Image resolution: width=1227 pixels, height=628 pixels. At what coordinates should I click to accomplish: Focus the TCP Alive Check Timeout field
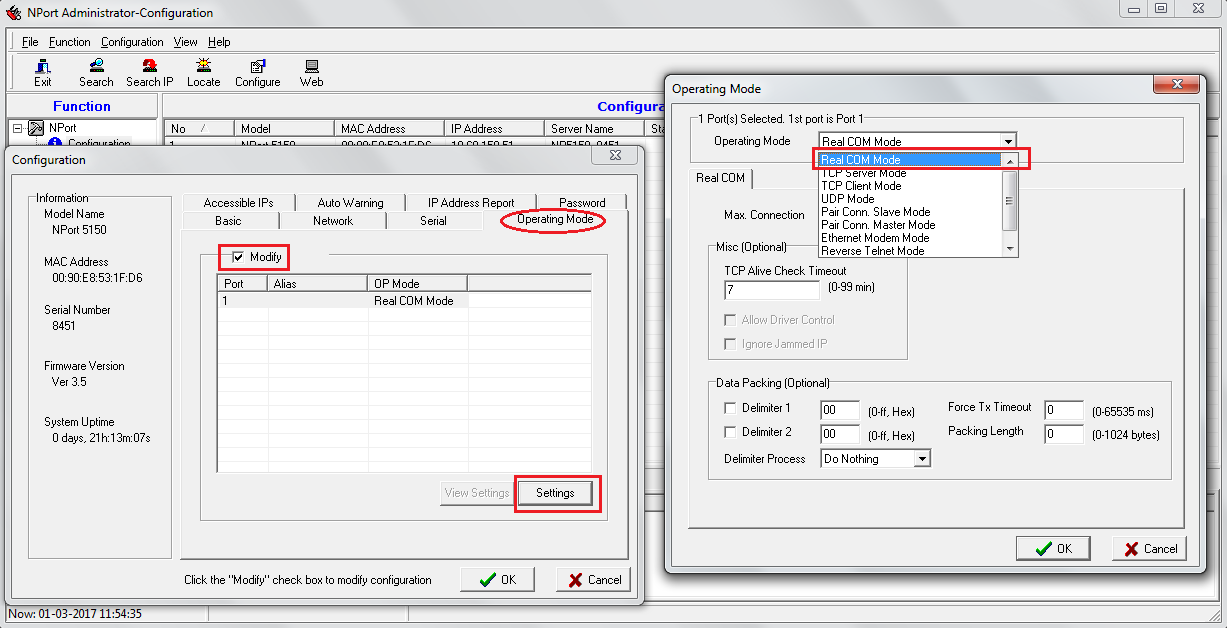(x=772, y=289)
